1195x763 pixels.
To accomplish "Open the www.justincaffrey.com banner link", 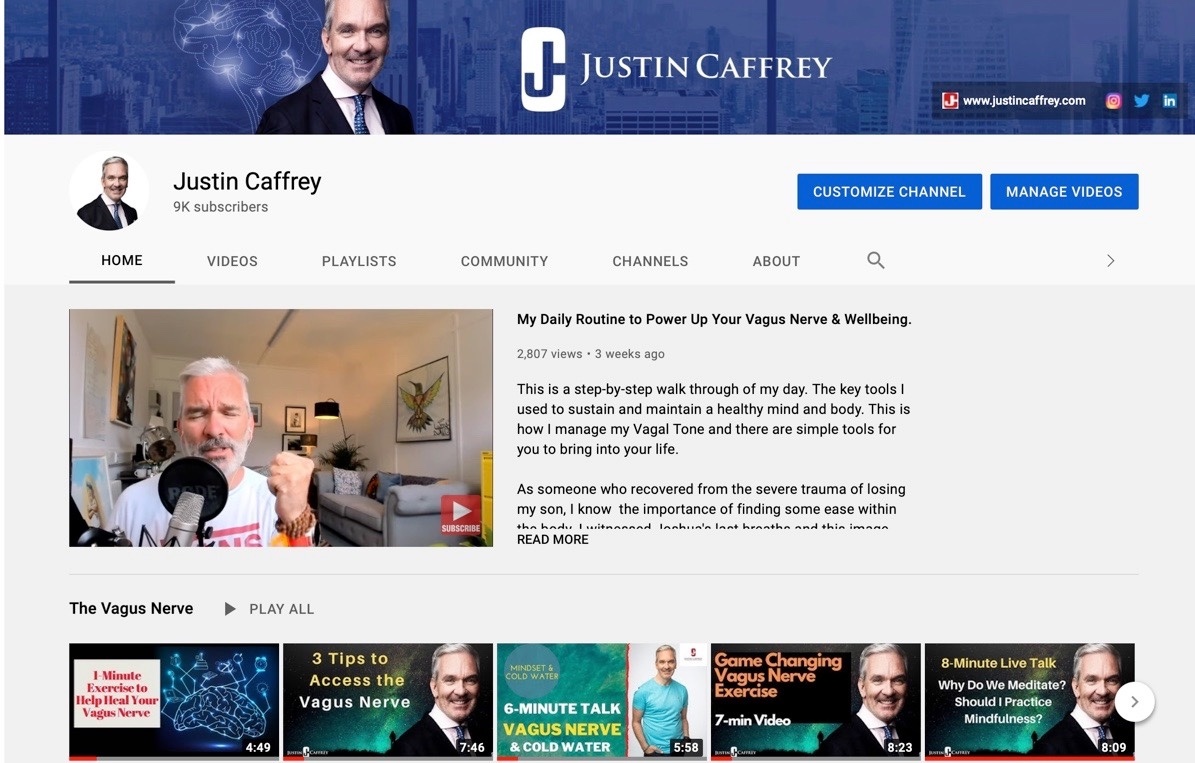I will [x=1024, y=101].
